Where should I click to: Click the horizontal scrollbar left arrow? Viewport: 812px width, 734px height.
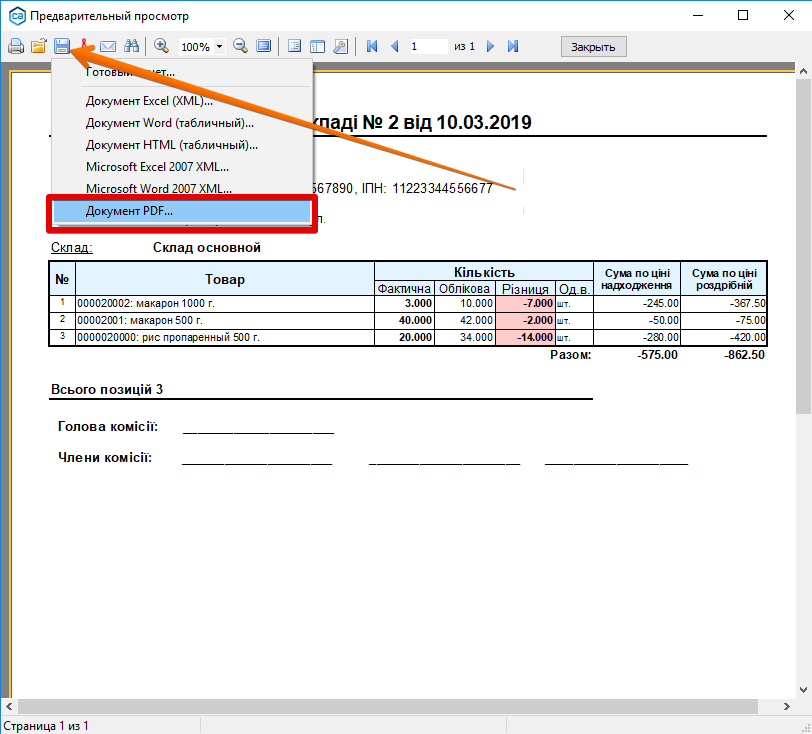9,707
